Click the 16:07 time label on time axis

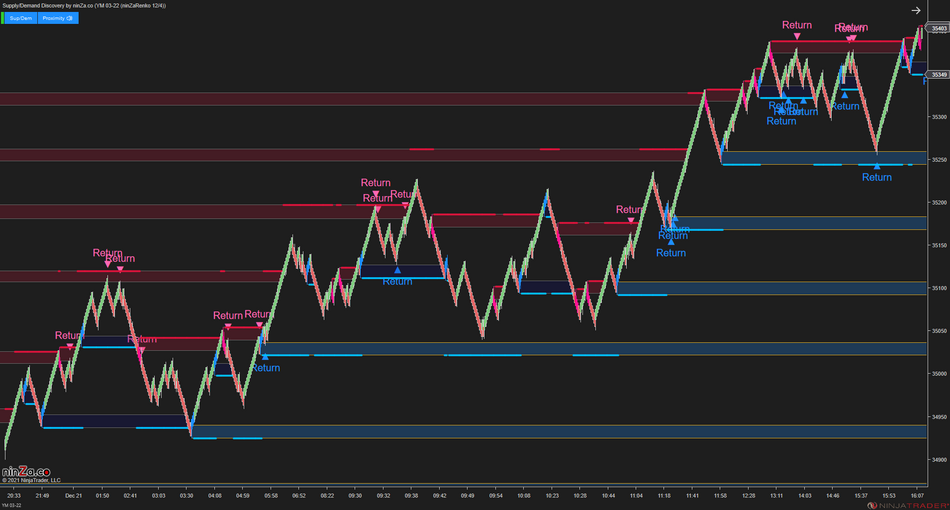coord(916,495)
